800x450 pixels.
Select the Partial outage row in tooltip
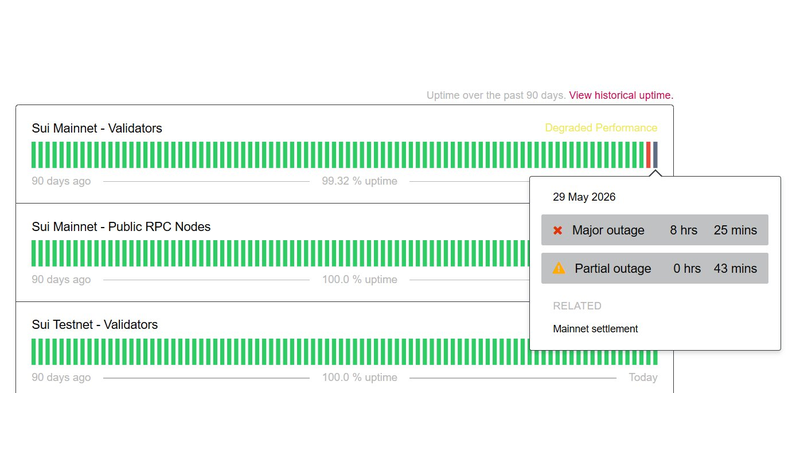click(655, 268)
